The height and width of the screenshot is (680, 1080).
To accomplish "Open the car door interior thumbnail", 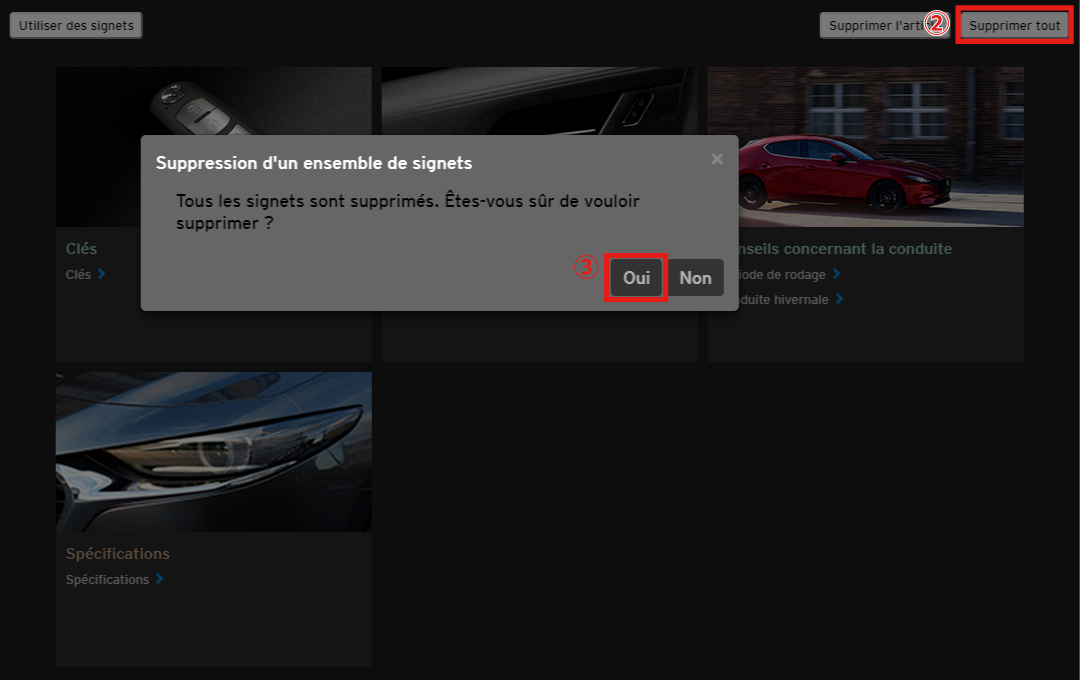I will click(x=539, y=100).
